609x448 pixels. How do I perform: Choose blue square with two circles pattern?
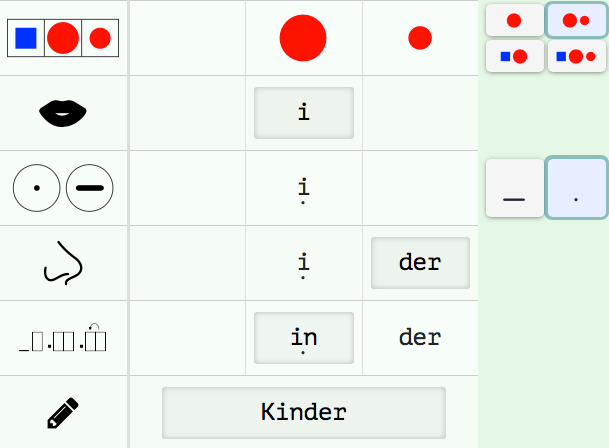tap(577, 56)
